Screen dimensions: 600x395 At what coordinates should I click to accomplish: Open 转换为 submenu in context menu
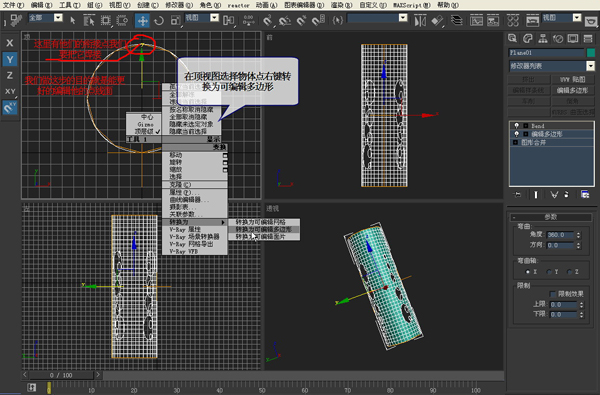(x=195, y=222)
